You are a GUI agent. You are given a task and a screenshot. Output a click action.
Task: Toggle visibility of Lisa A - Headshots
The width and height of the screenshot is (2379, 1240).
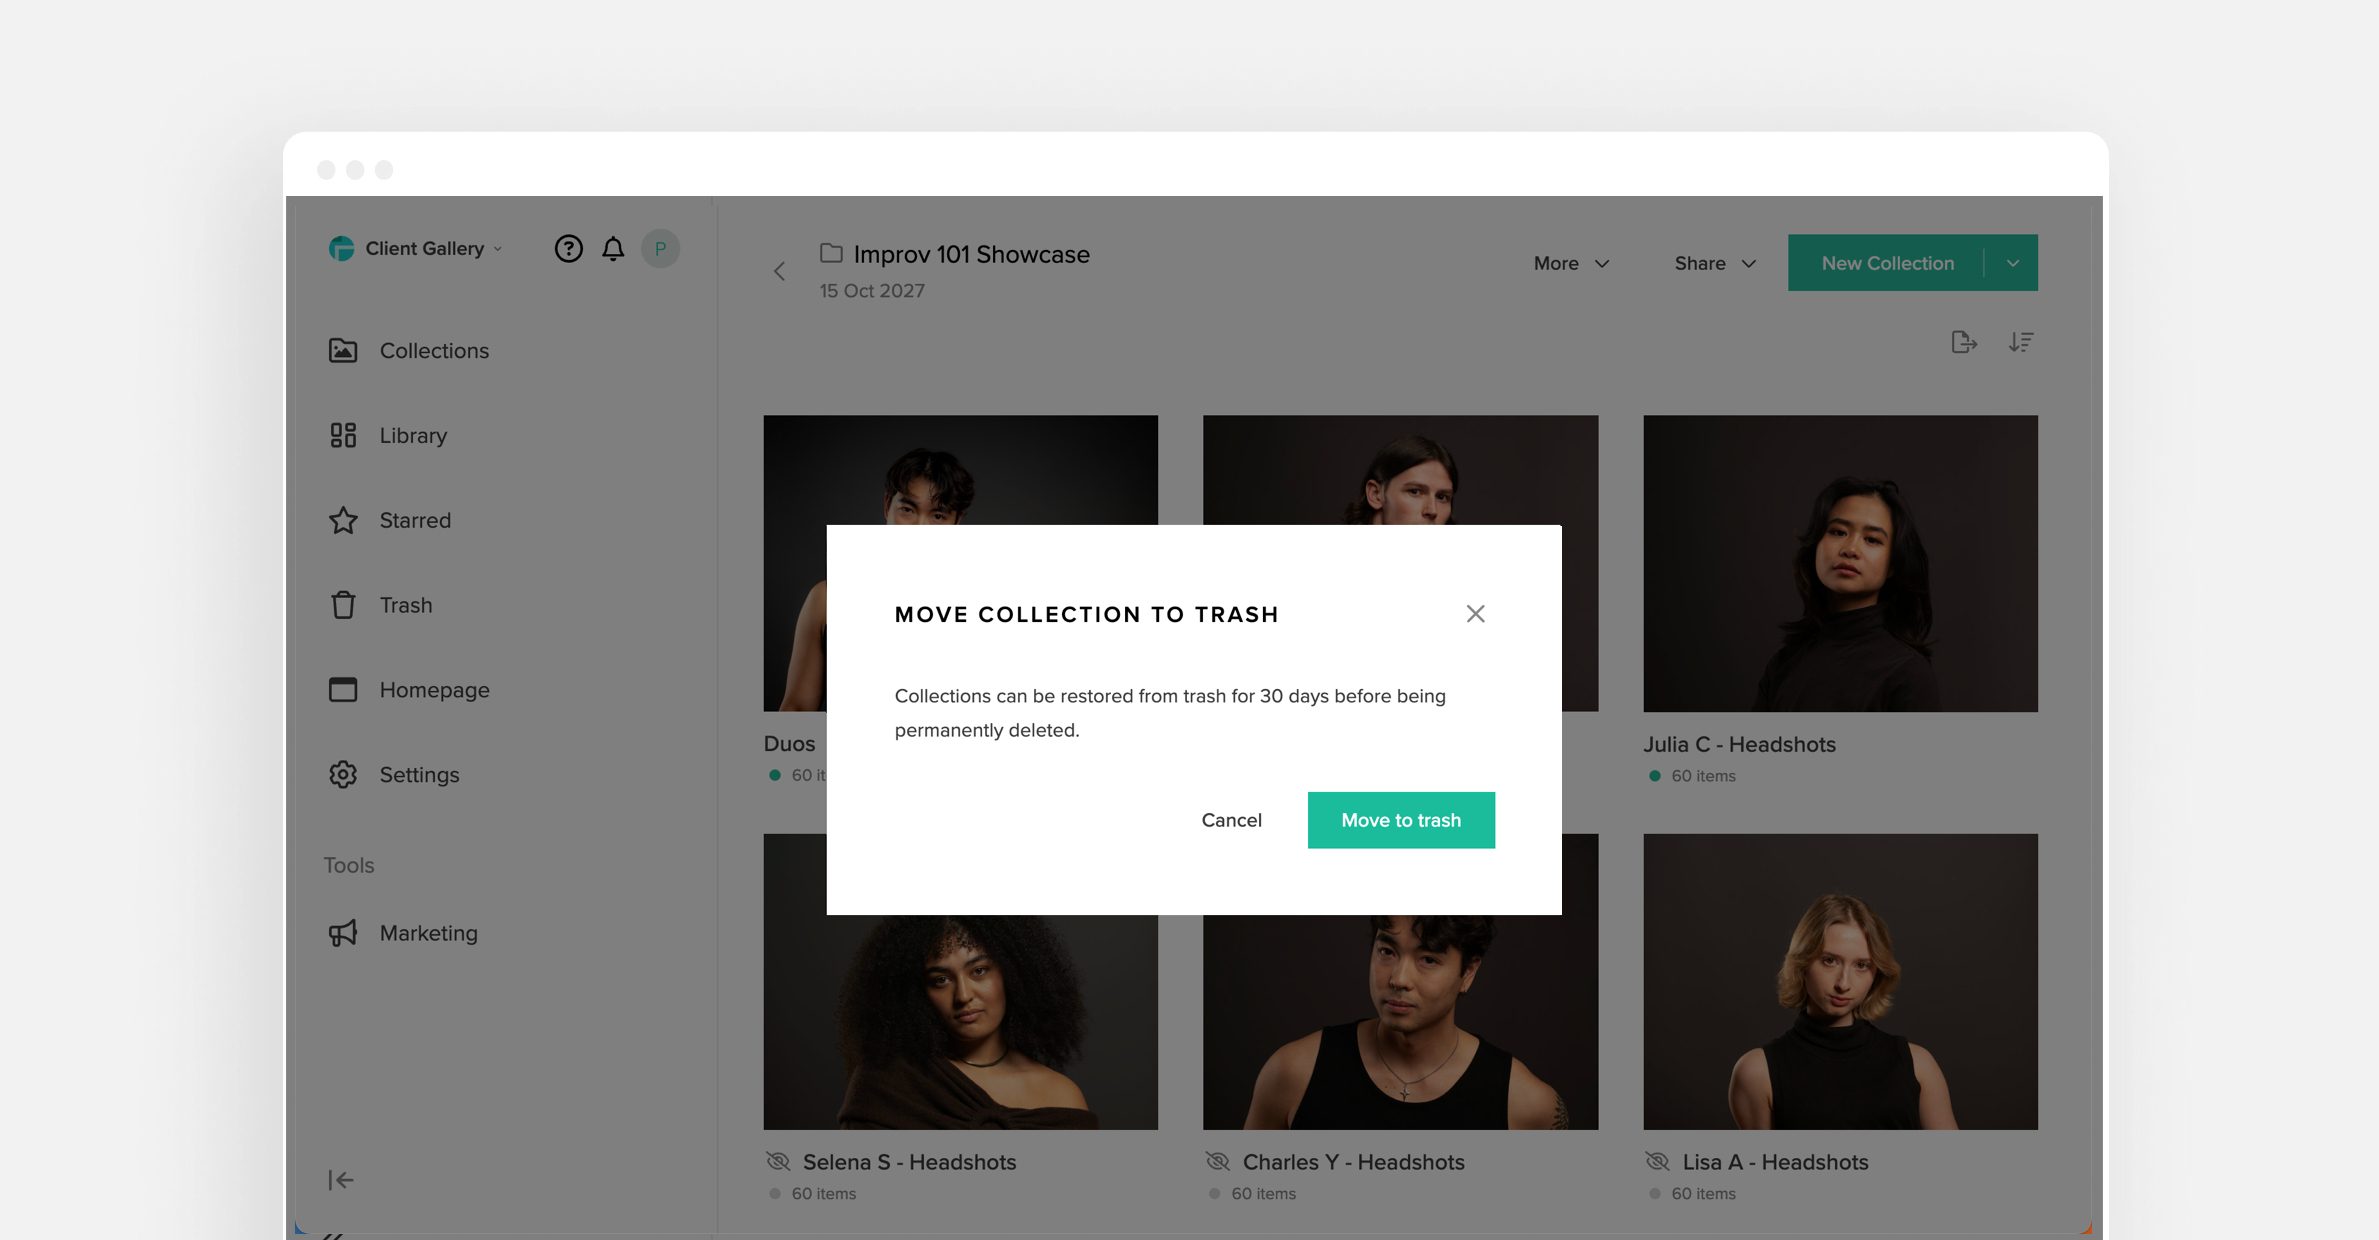(x=1657, y=1161)
